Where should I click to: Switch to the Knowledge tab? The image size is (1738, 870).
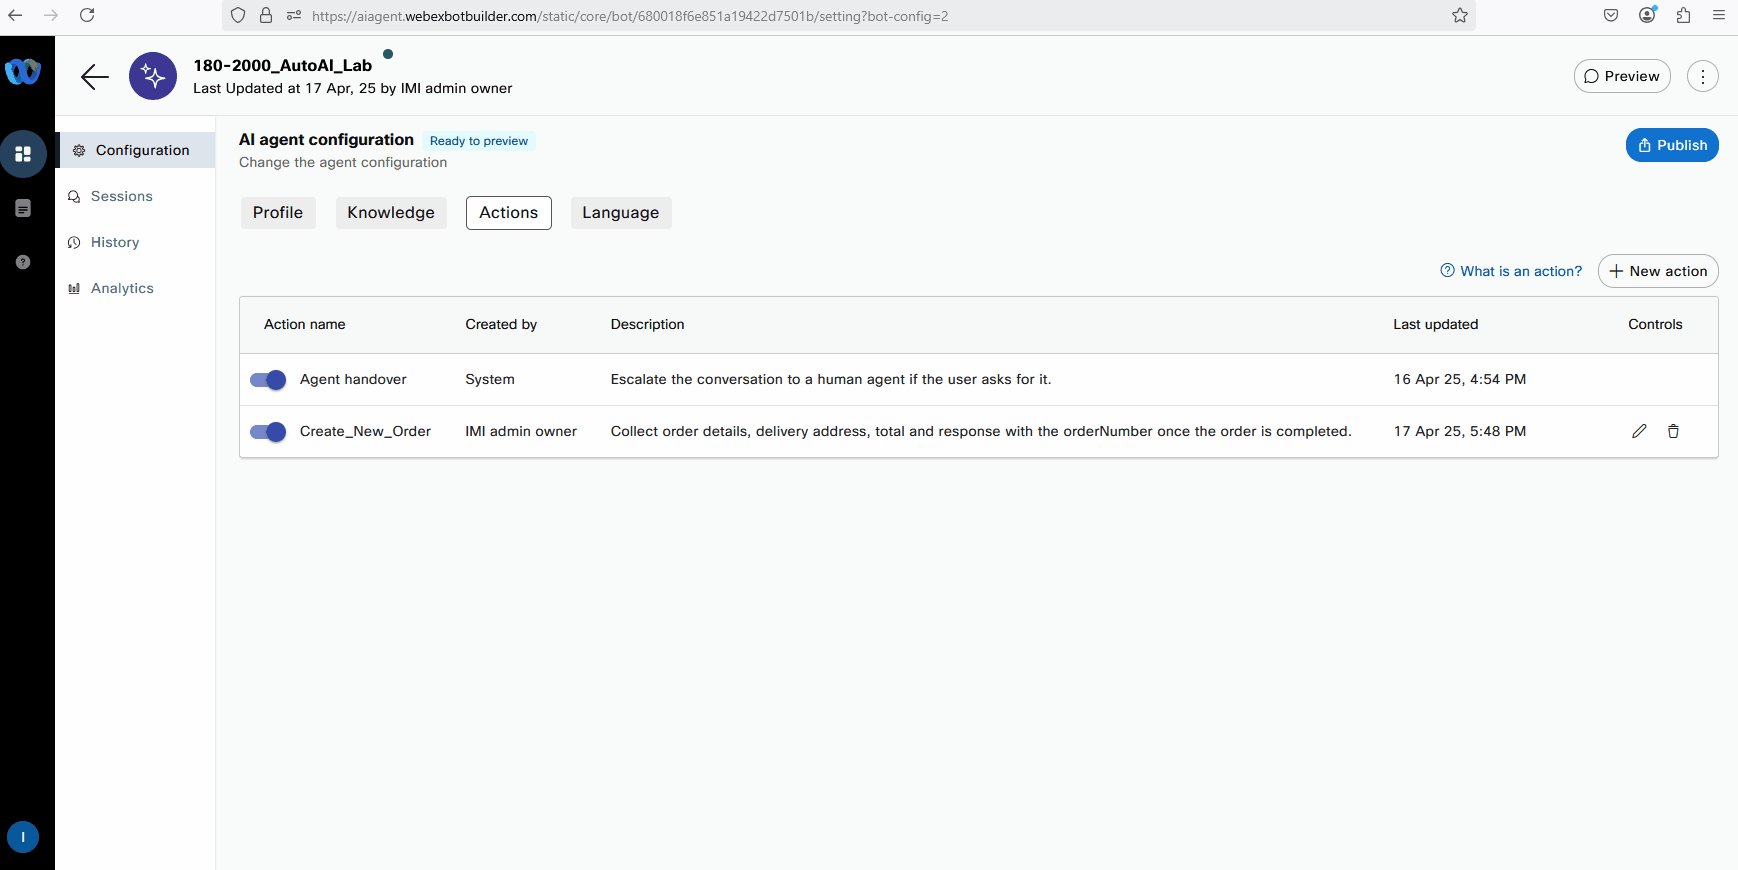point(391,213)
